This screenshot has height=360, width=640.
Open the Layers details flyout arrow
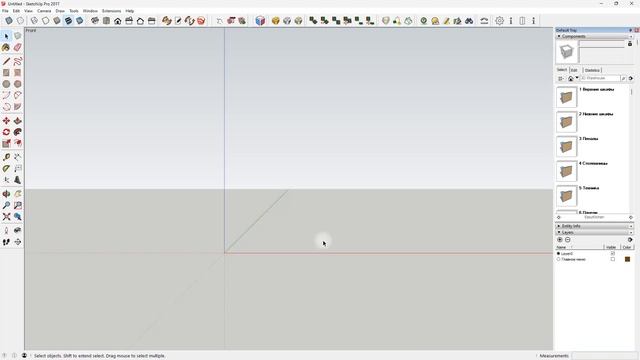click(x=630, y=240)
